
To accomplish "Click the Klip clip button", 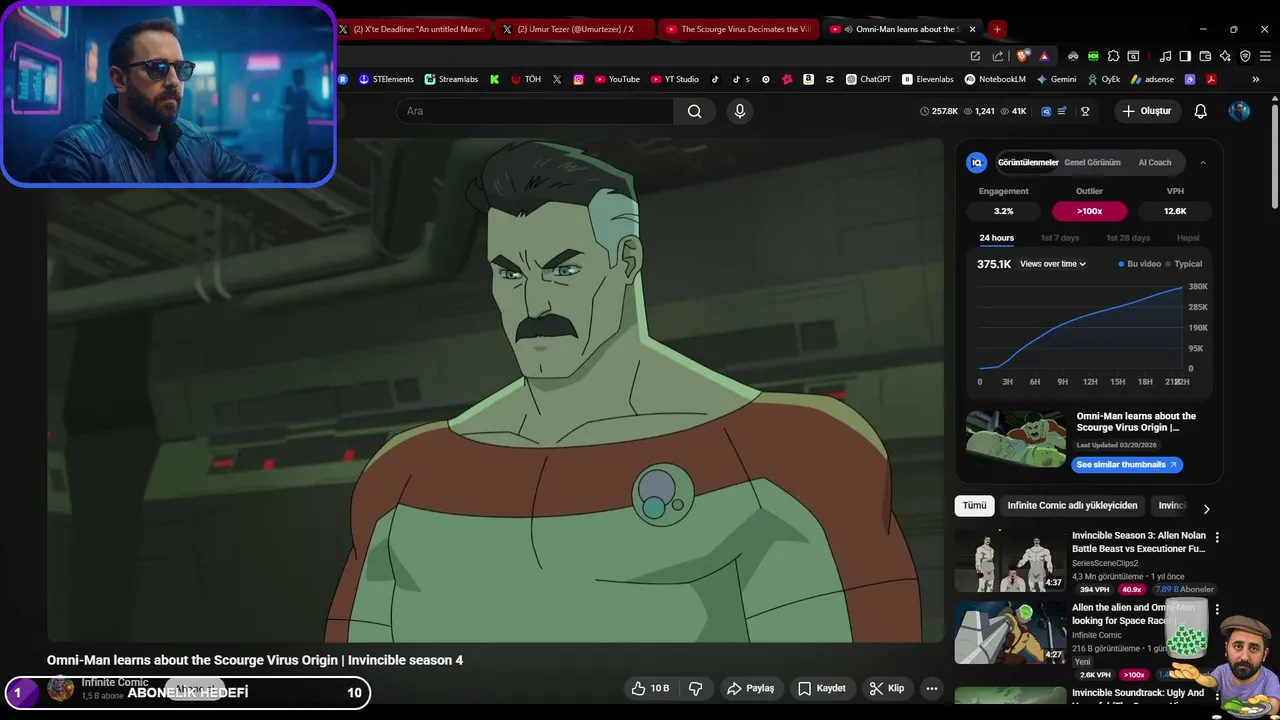I will [x=887, y=688].
